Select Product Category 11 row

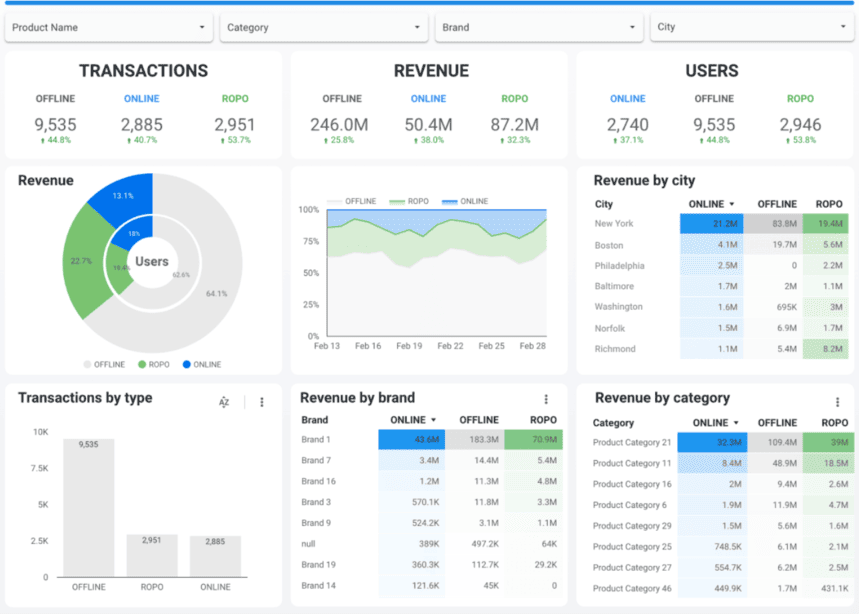[x=722, y=463]
